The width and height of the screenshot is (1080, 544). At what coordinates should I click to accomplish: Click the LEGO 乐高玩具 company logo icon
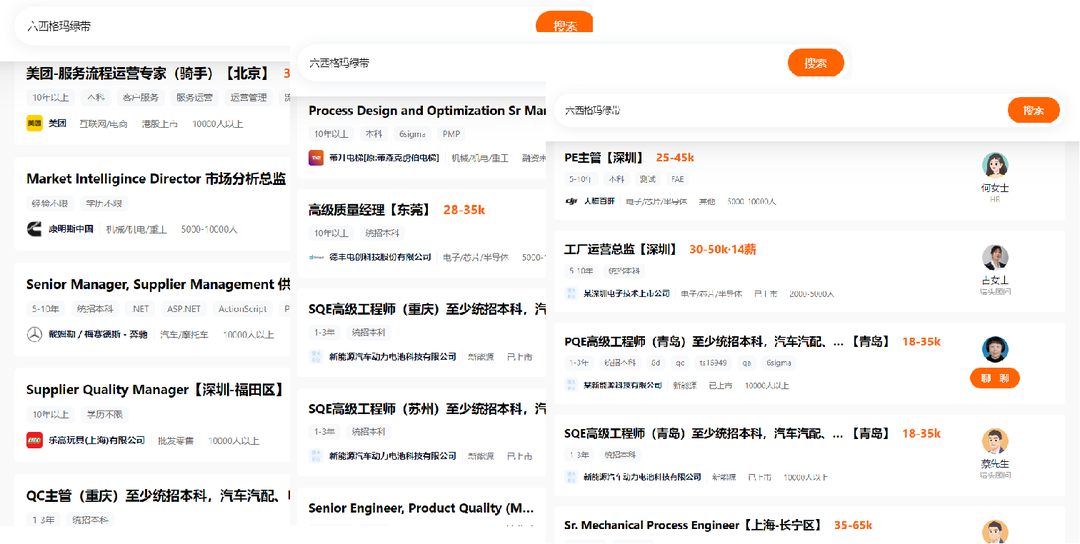(x=34, y=440)
